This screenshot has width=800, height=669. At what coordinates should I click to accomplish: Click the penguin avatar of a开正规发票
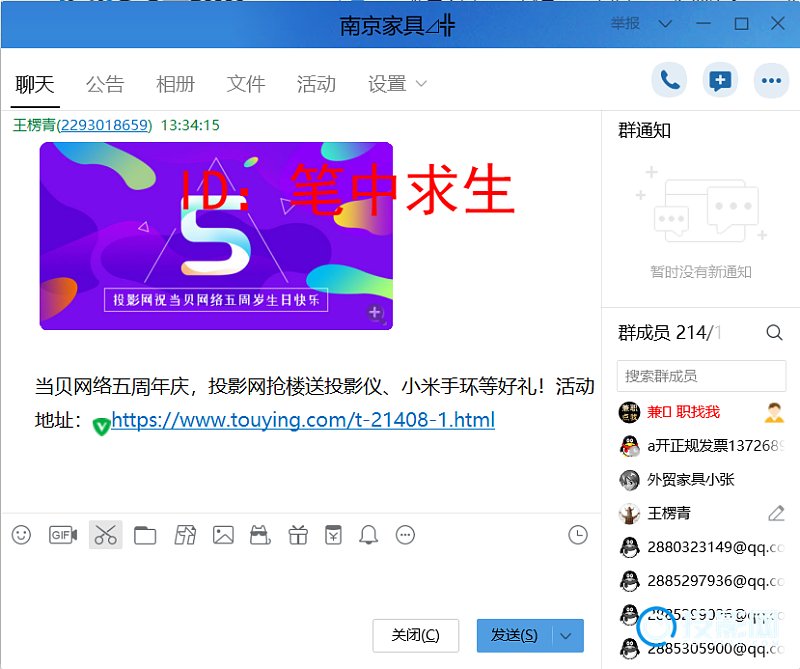pyautogui.click(x=630, y=446)
